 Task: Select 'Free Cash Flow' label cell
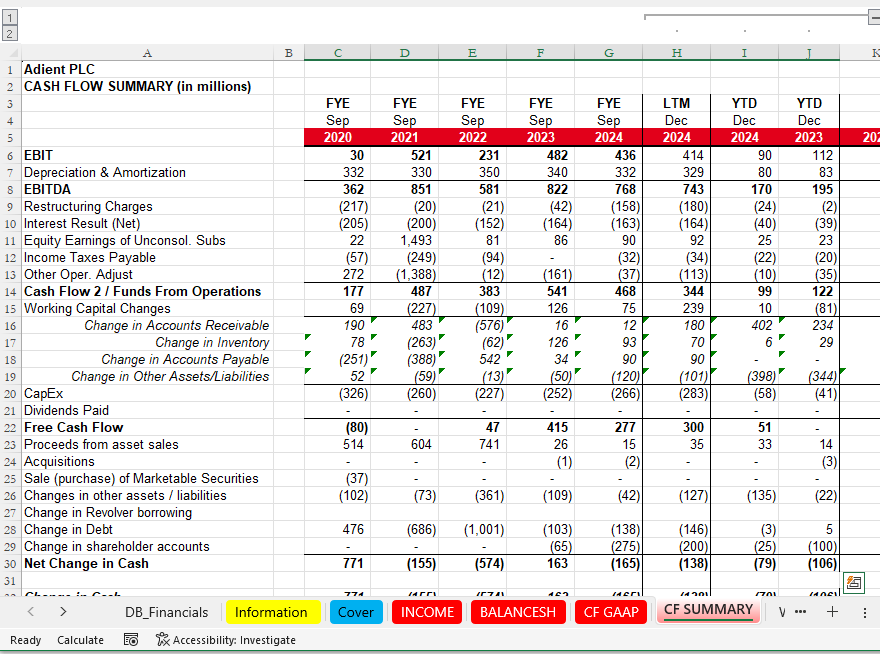point(148,428)
